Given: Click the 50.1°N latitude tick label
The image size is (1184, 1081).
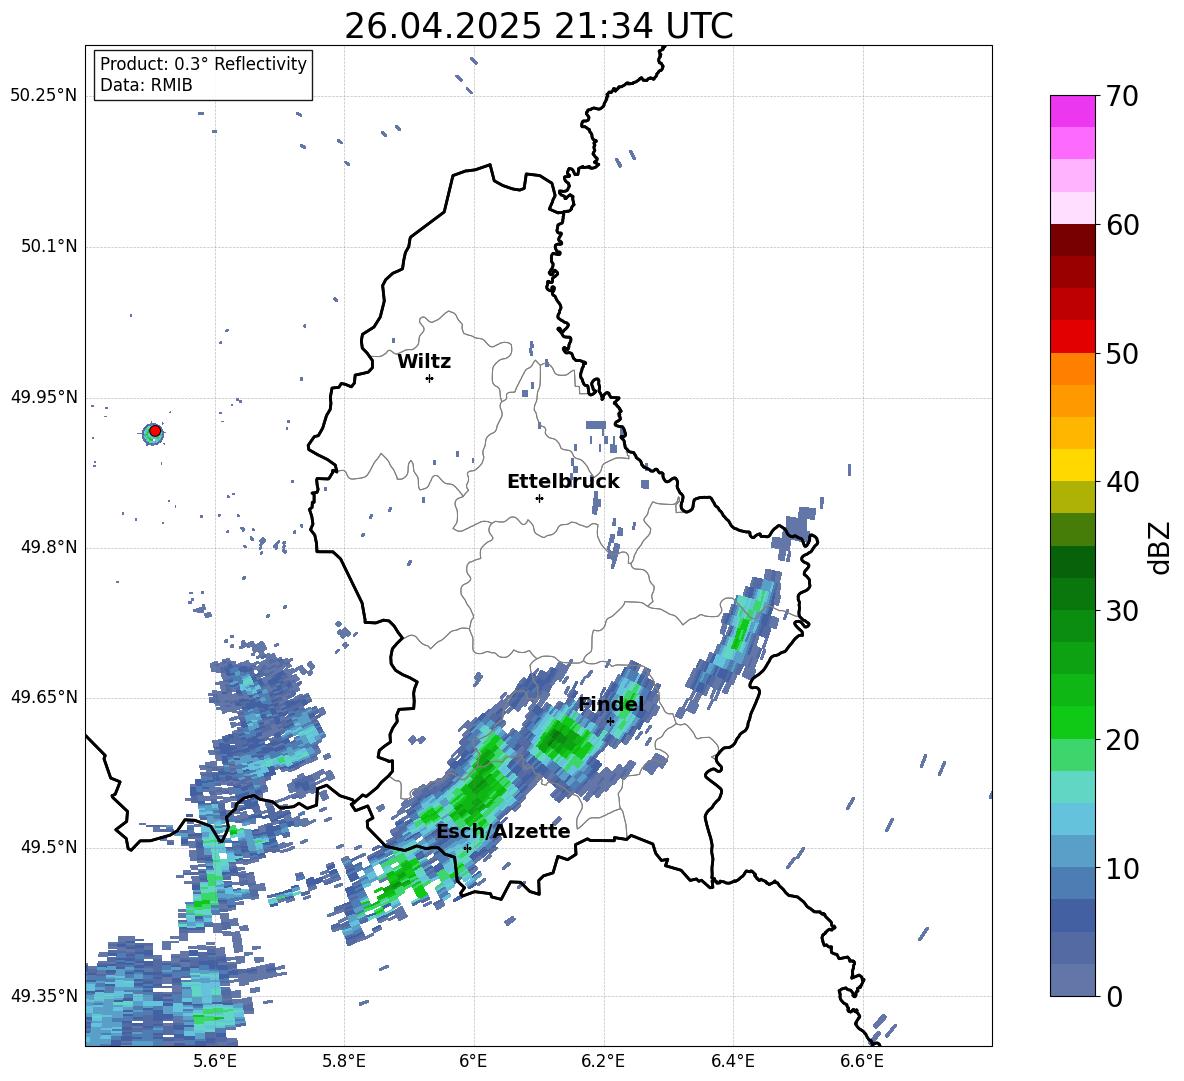Looking at the screenshot, I should click(49, 247).
